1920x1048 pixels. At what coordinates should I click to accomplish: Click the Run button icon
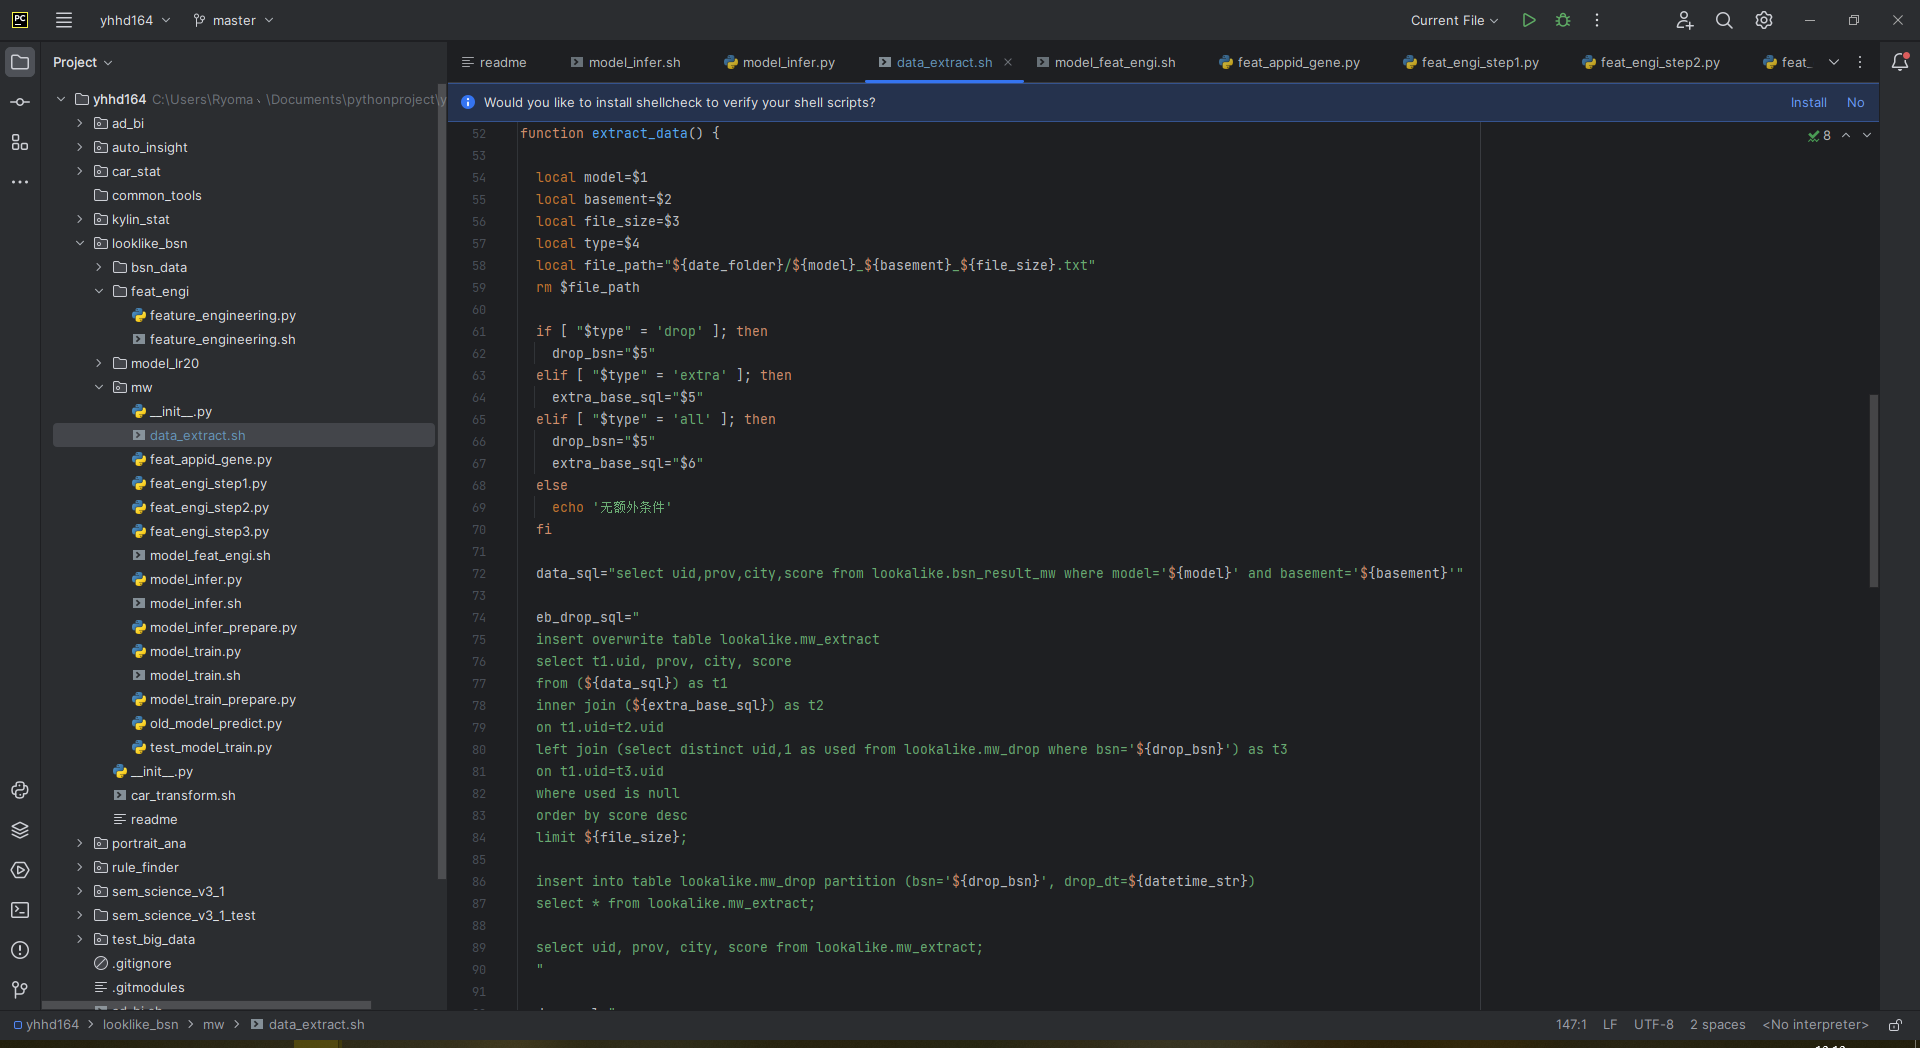coord(1529,20)
